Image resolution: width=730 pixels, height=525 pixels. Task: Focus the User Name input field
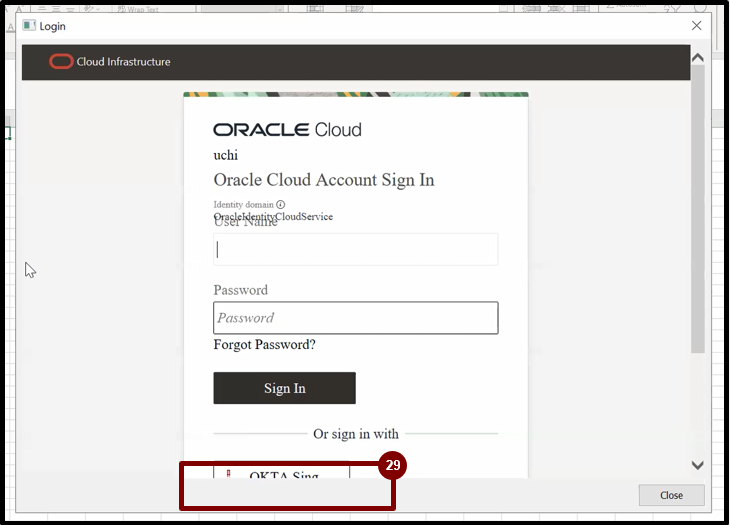click(x=355, y=250)
